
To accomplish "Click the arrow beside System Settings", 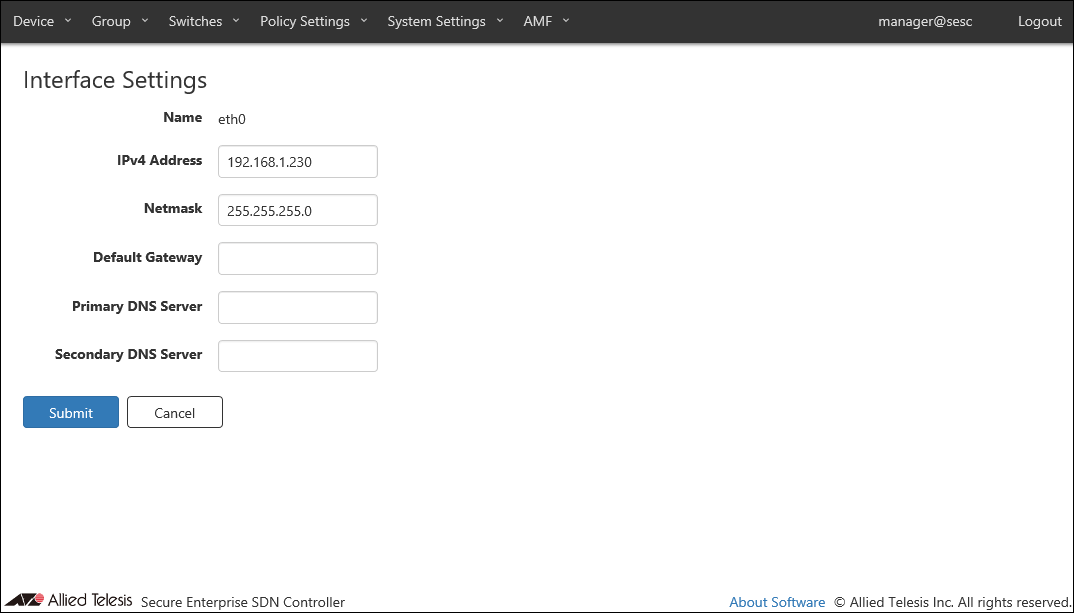I will coord(499,21).
